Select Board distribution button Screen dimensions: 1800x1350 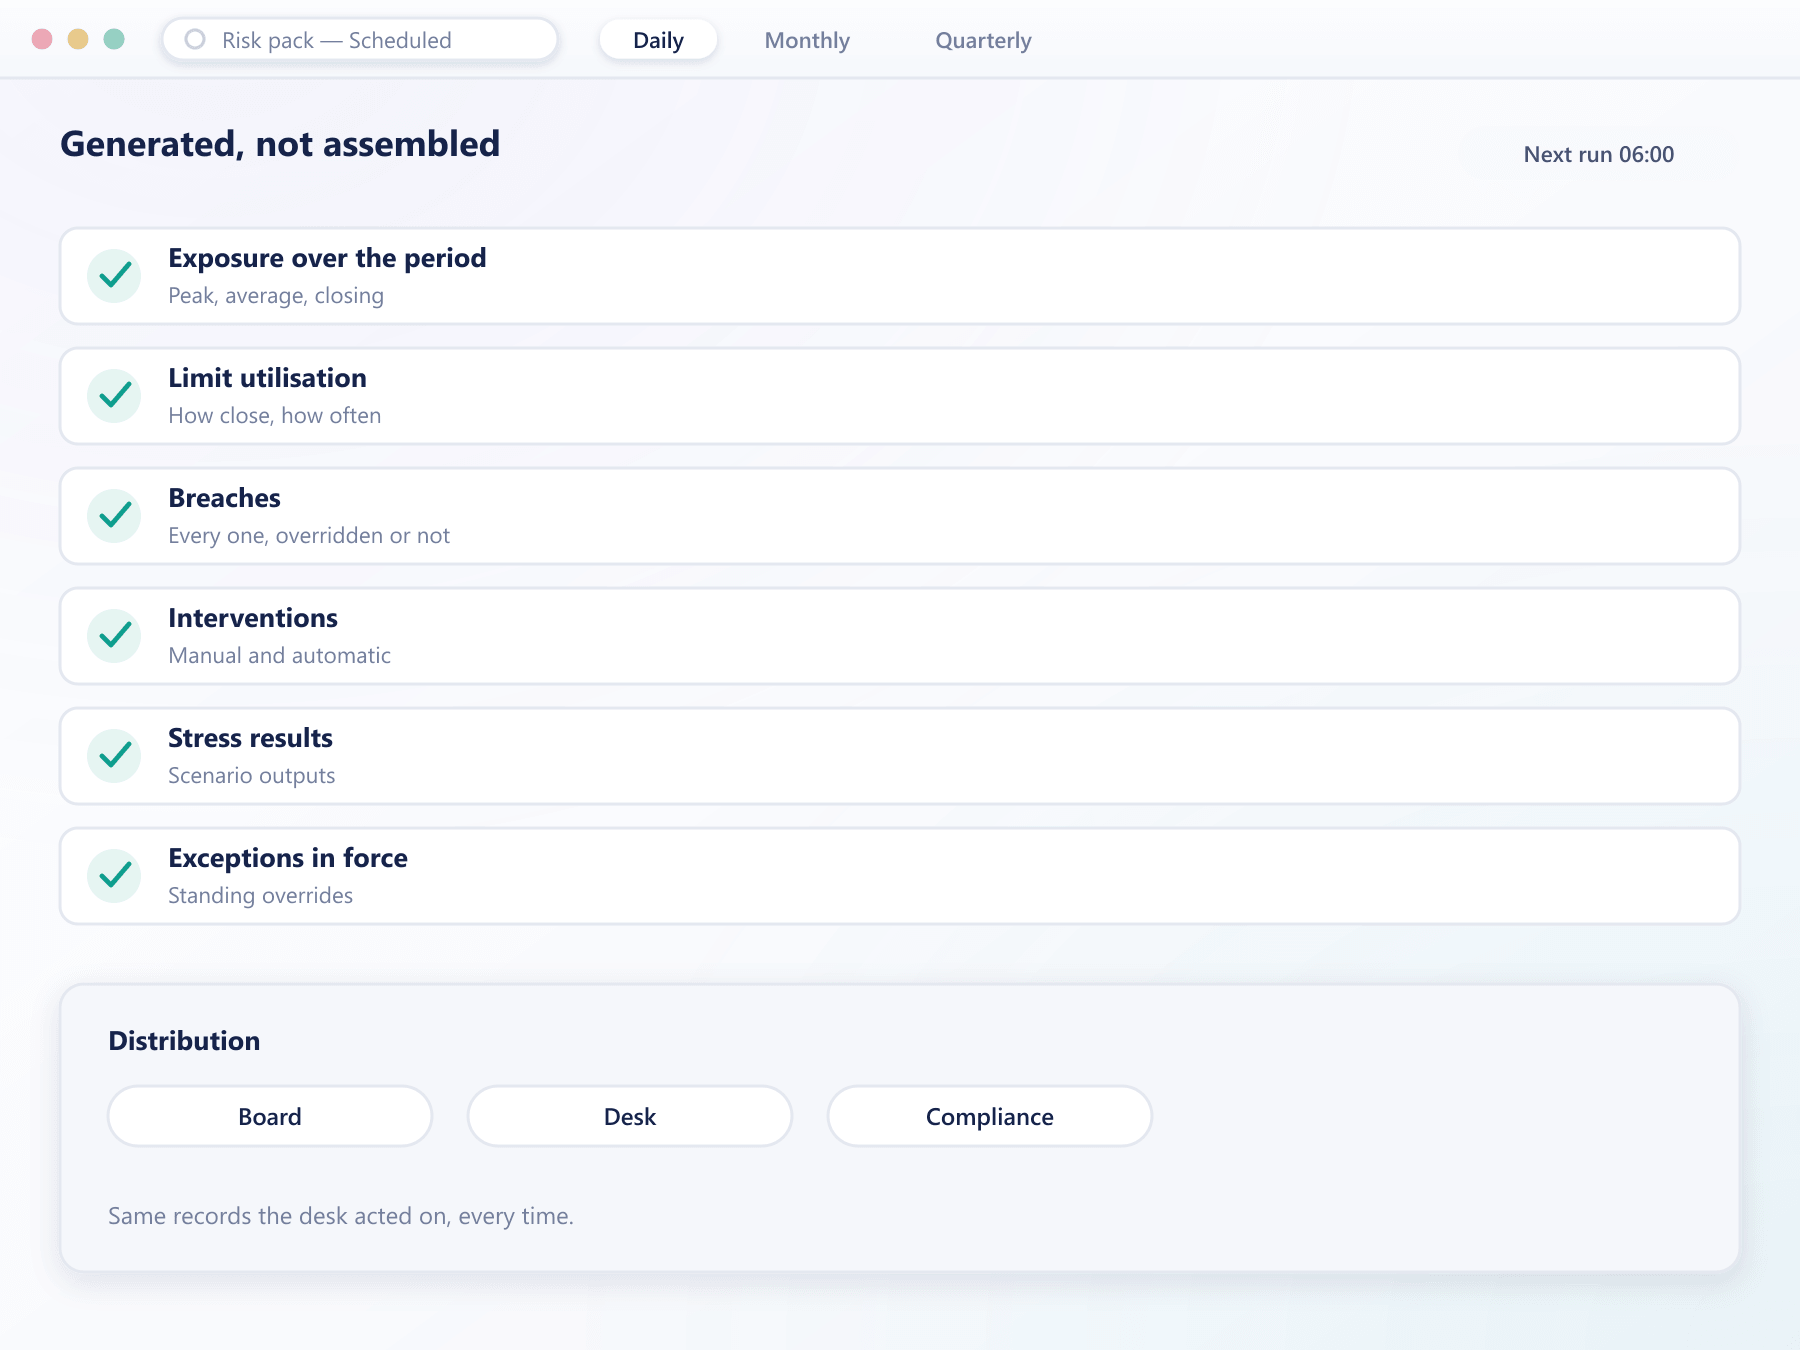tap(270, 1116)
